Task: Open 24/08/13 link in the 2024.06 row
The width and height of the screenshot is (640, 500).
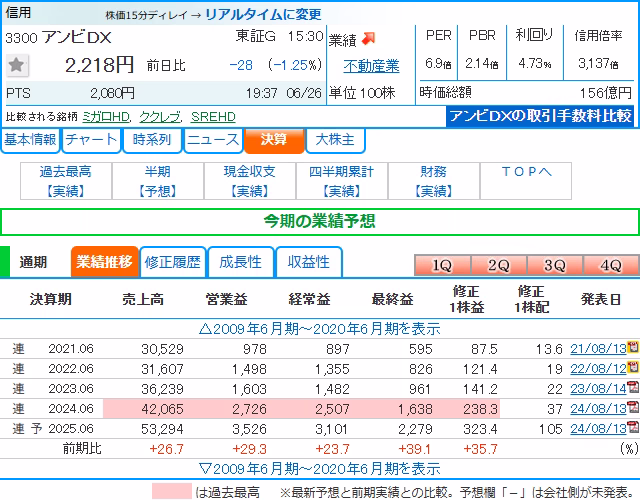Action: pyautogui.click(x=598, y=409)
